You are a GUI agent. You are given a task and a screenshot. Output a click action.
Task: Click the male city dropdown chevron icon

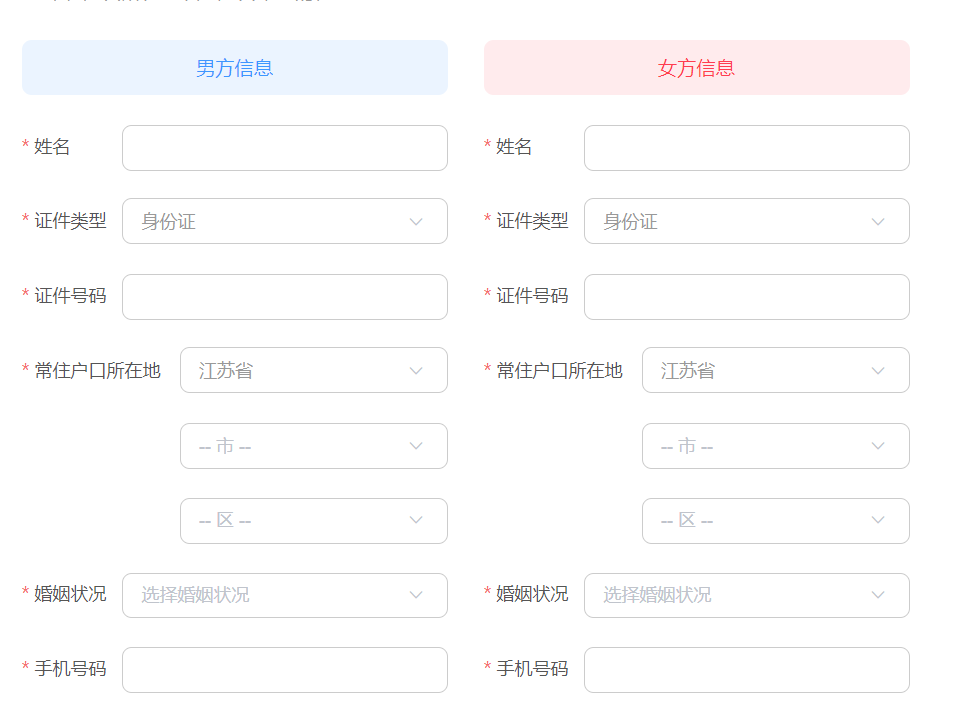[416, 446]
